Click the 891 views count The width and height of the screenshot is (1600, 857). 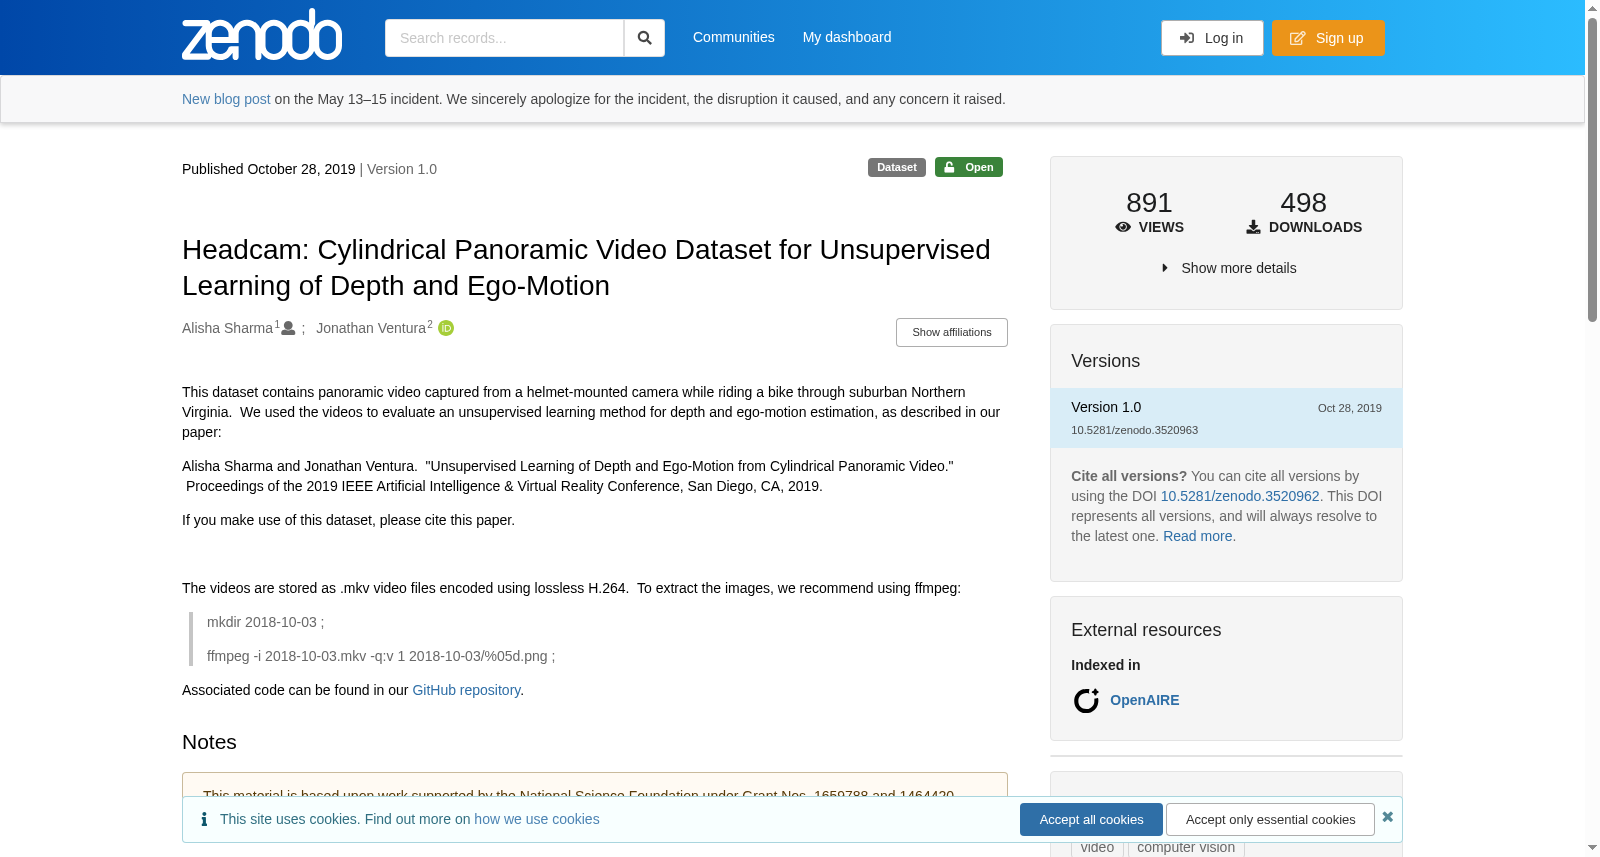pos(1149,203)
